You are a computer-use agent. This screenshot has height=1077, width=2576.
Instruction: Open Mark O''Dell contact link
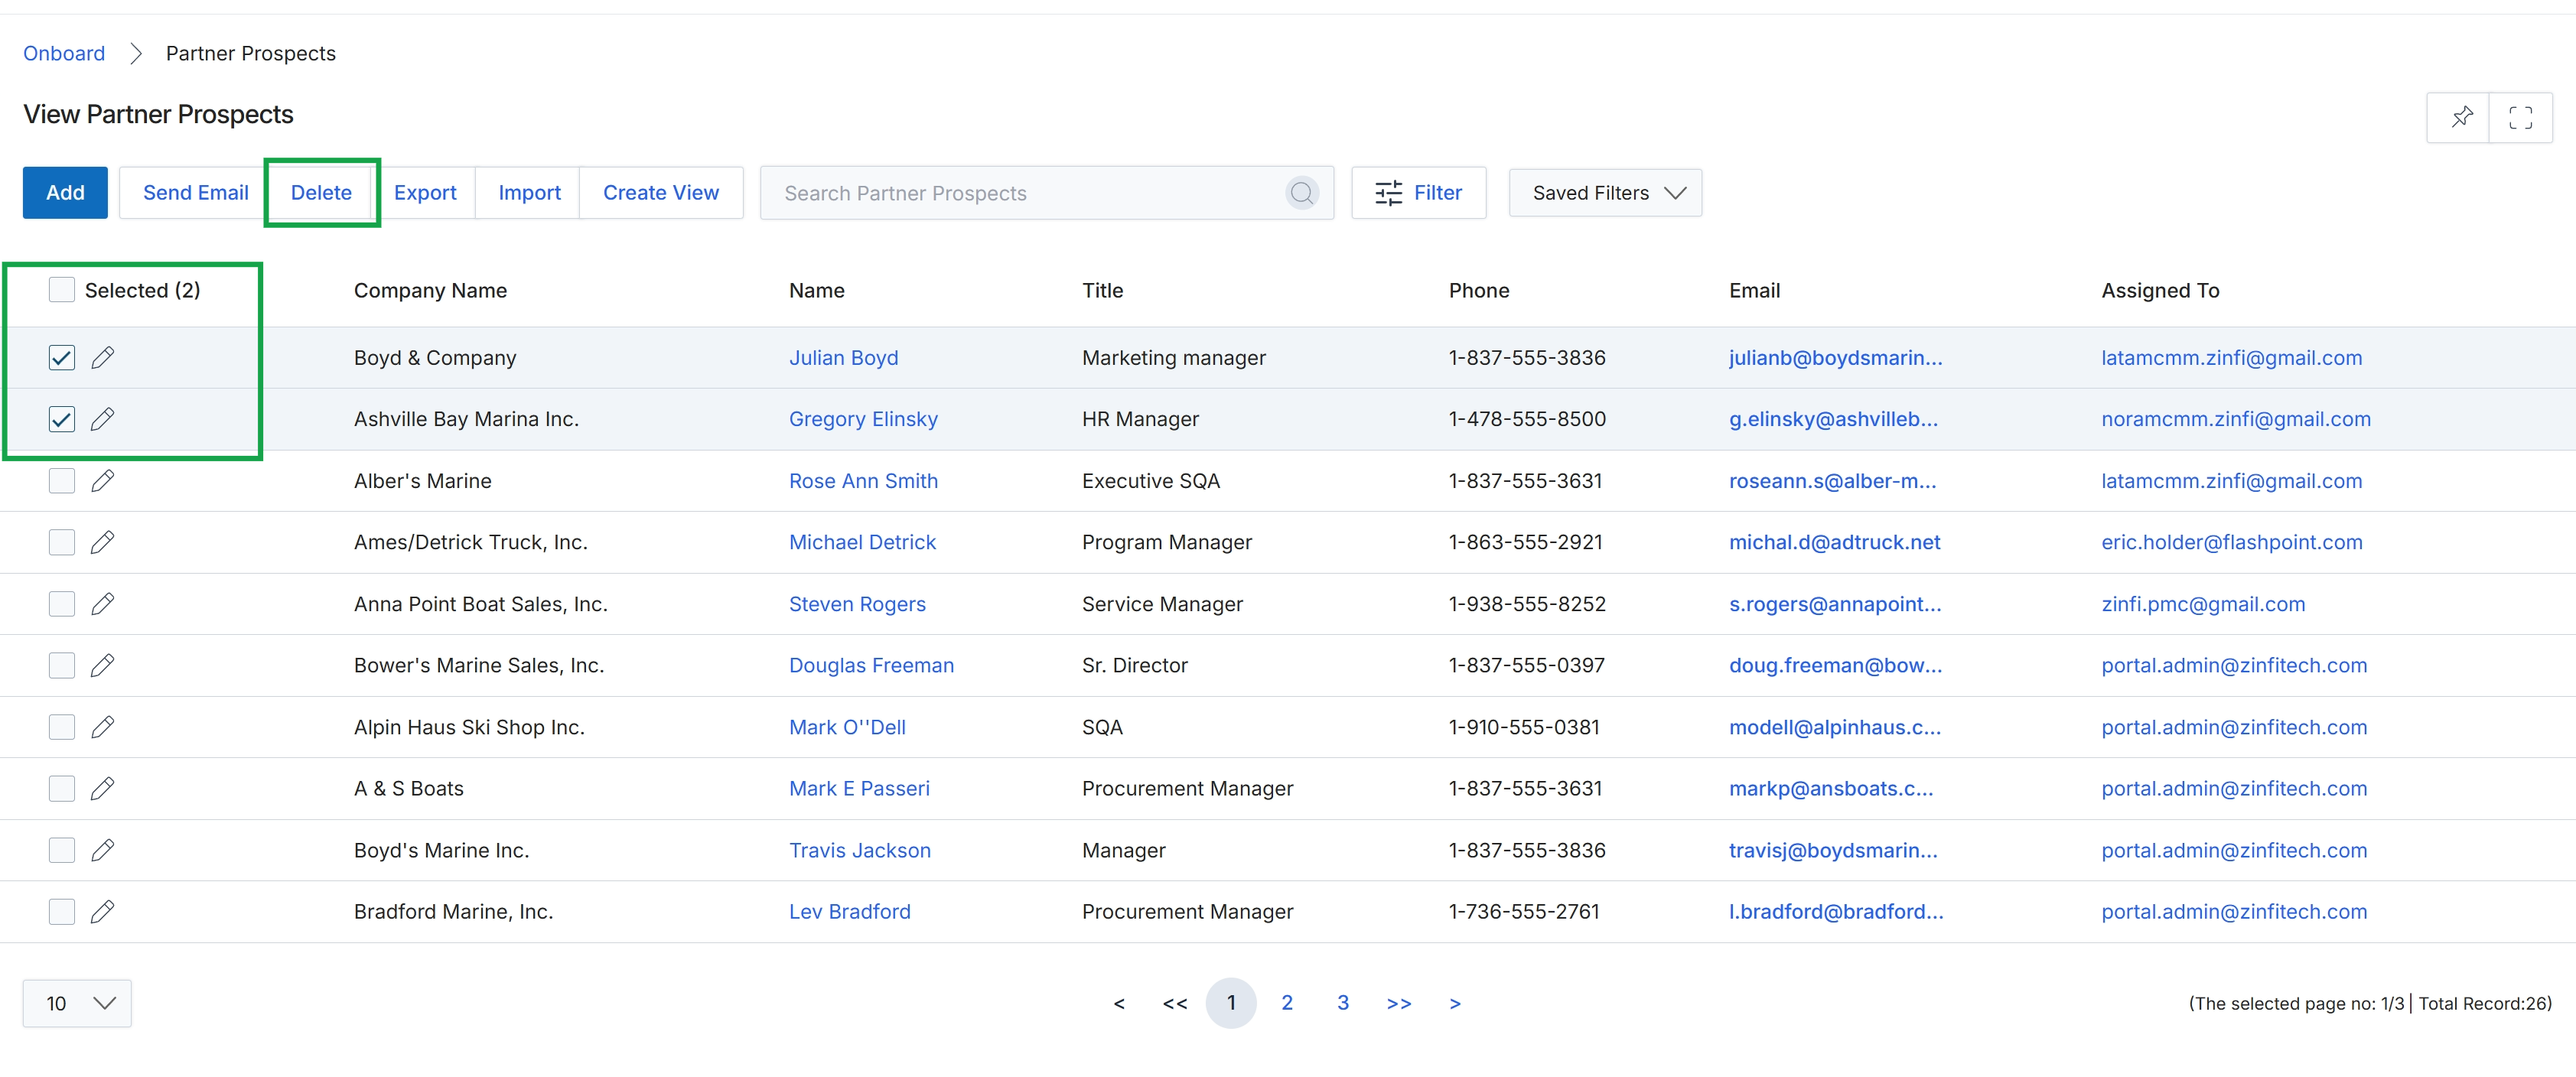847,727
